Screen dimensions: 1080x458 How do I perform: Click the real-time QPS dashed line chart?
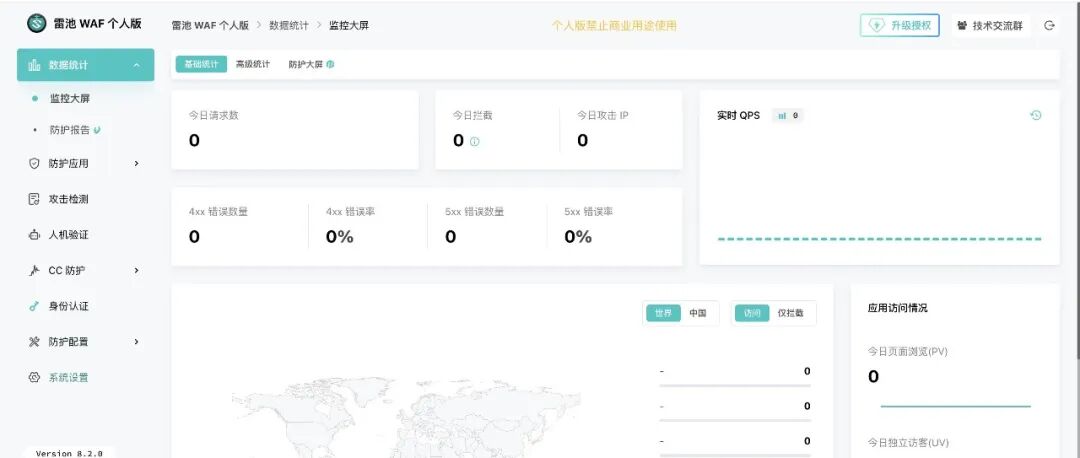[x=880, y=239]
